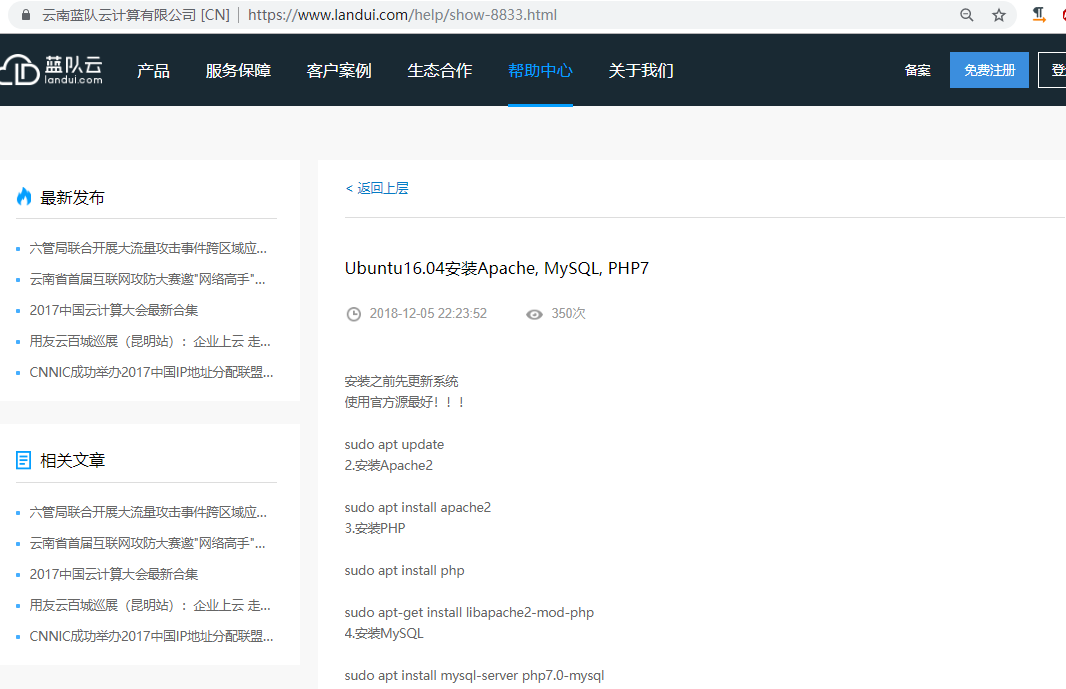Viewport: 1066px width, 689px height.
Task: Click the document icon beside 相关文章
Action: (24, 460)
